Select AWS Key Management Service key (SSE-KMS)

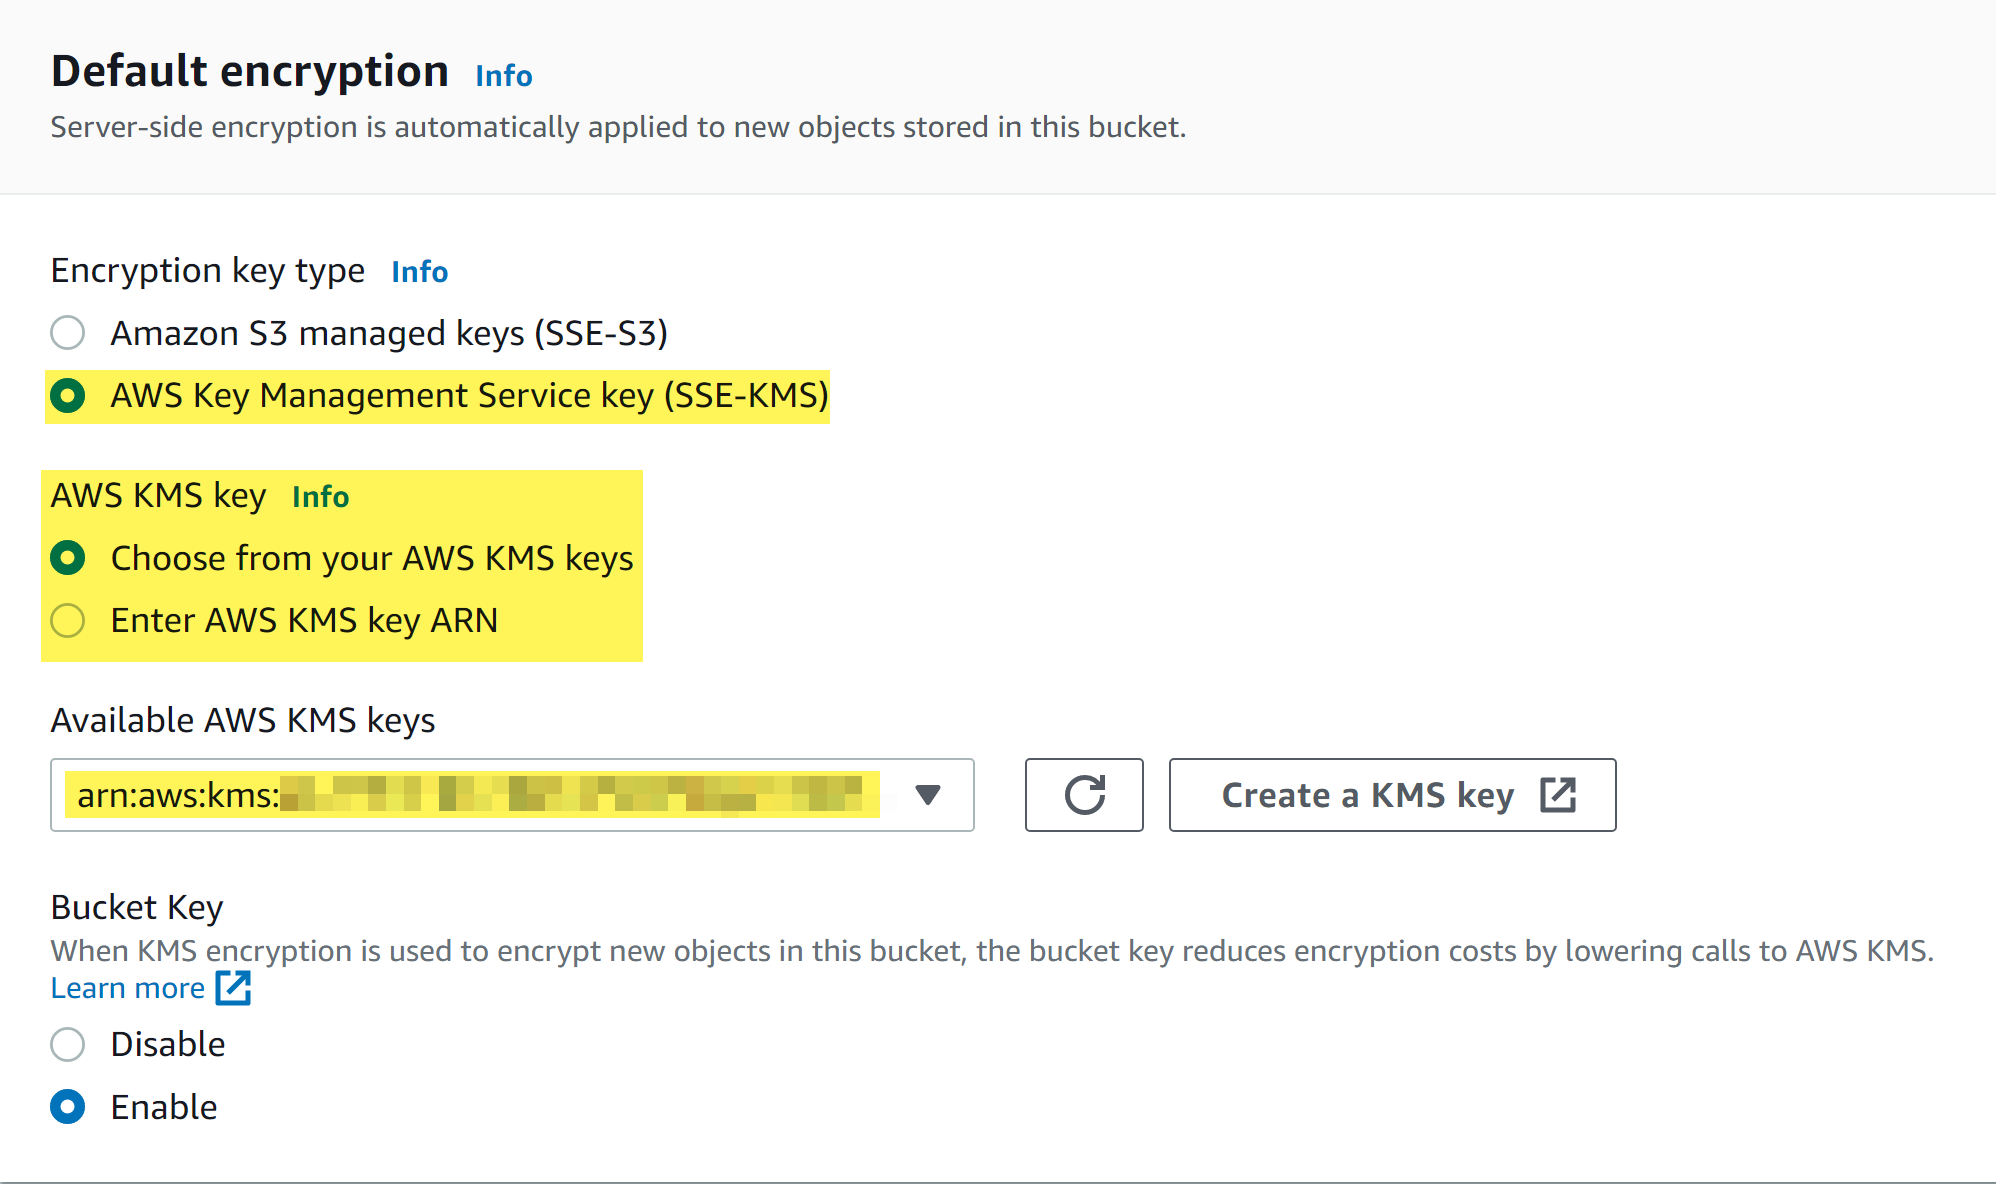[x=68, y=396]
